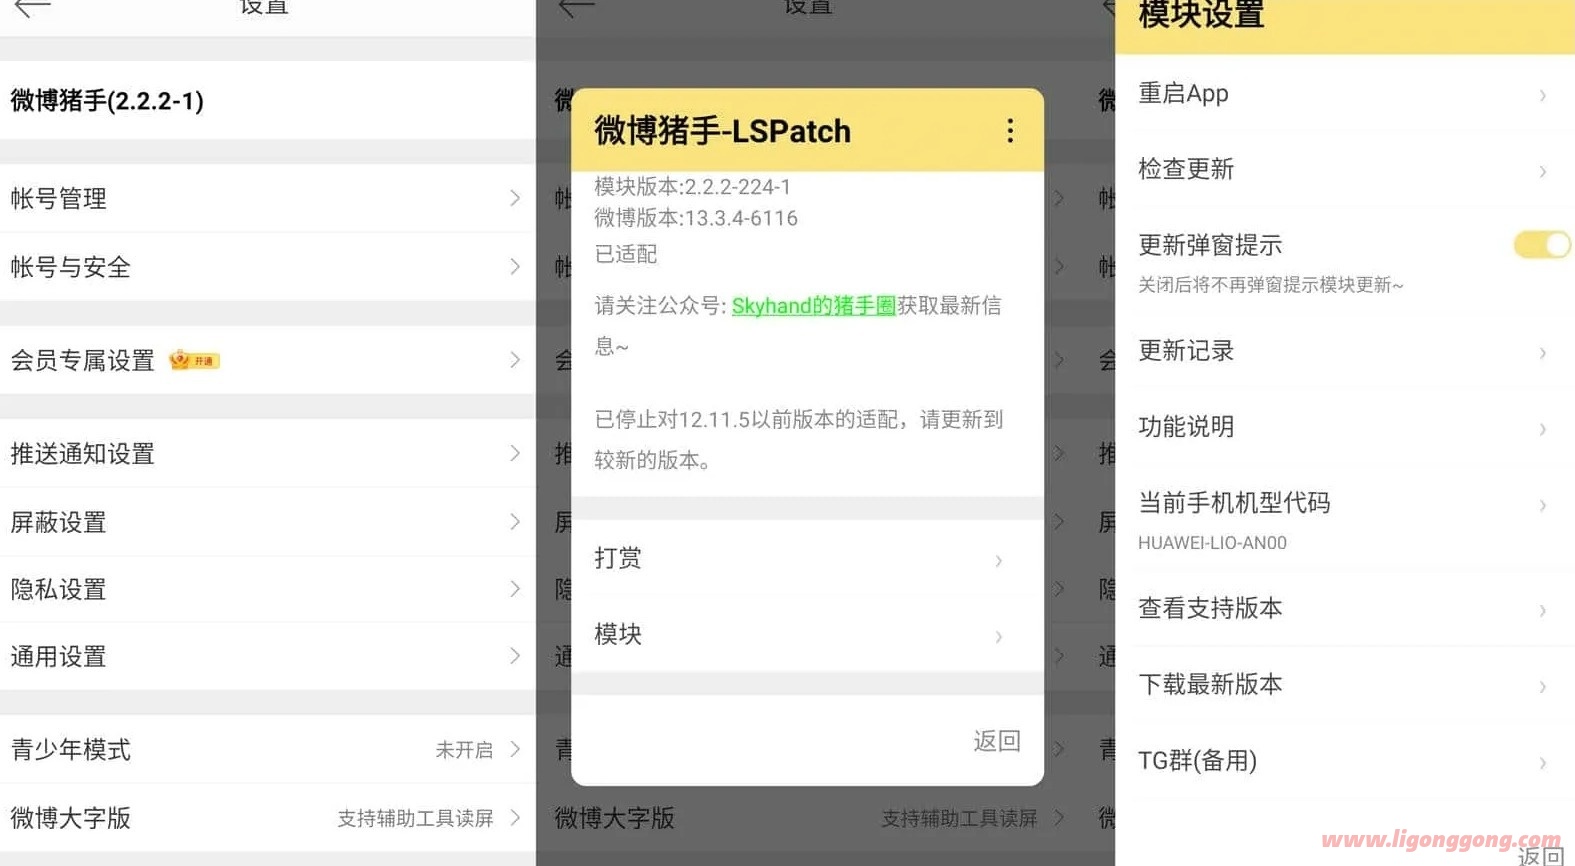Open 会员专属设置 row
This screenshot has width=1575, height=866.
pyautogui.click(x=268, y=360)
